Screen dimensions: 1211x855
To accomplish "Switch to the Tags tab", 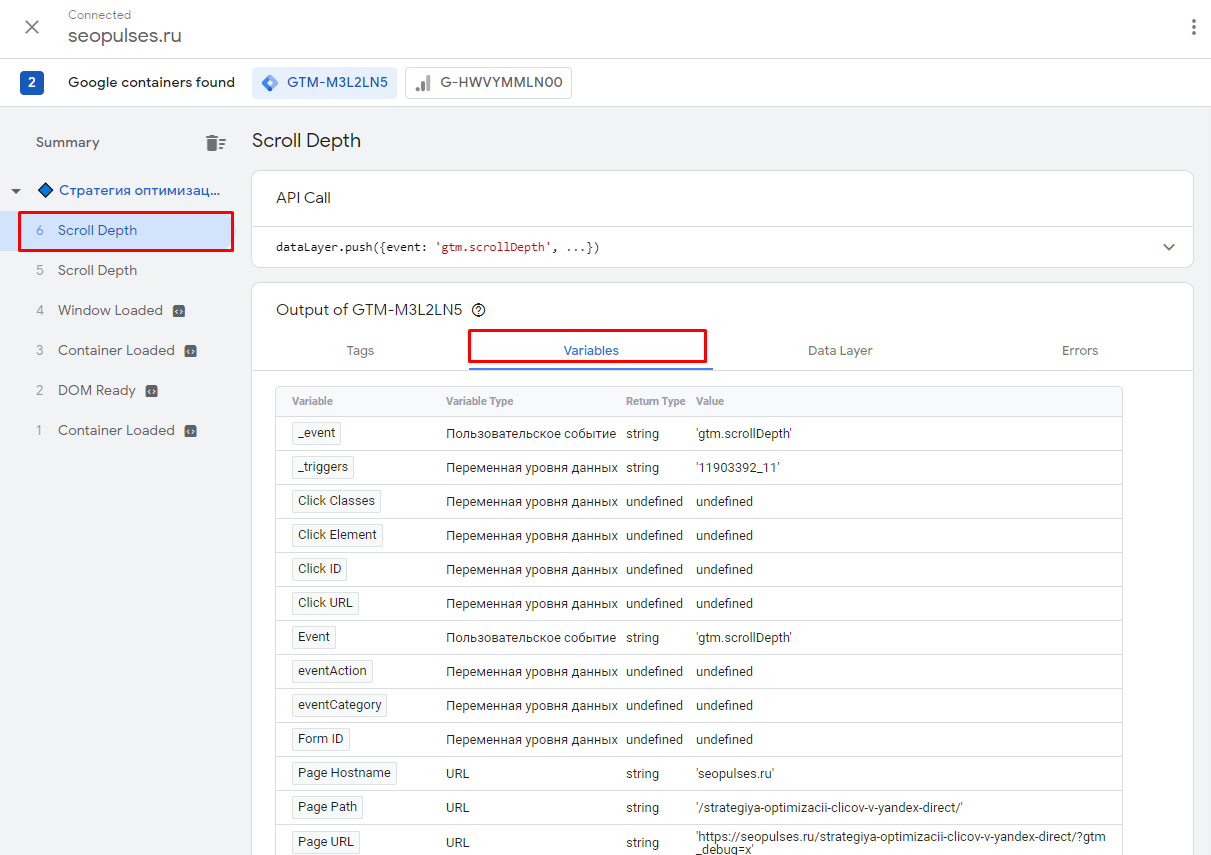I will click(x=360, y=351).
